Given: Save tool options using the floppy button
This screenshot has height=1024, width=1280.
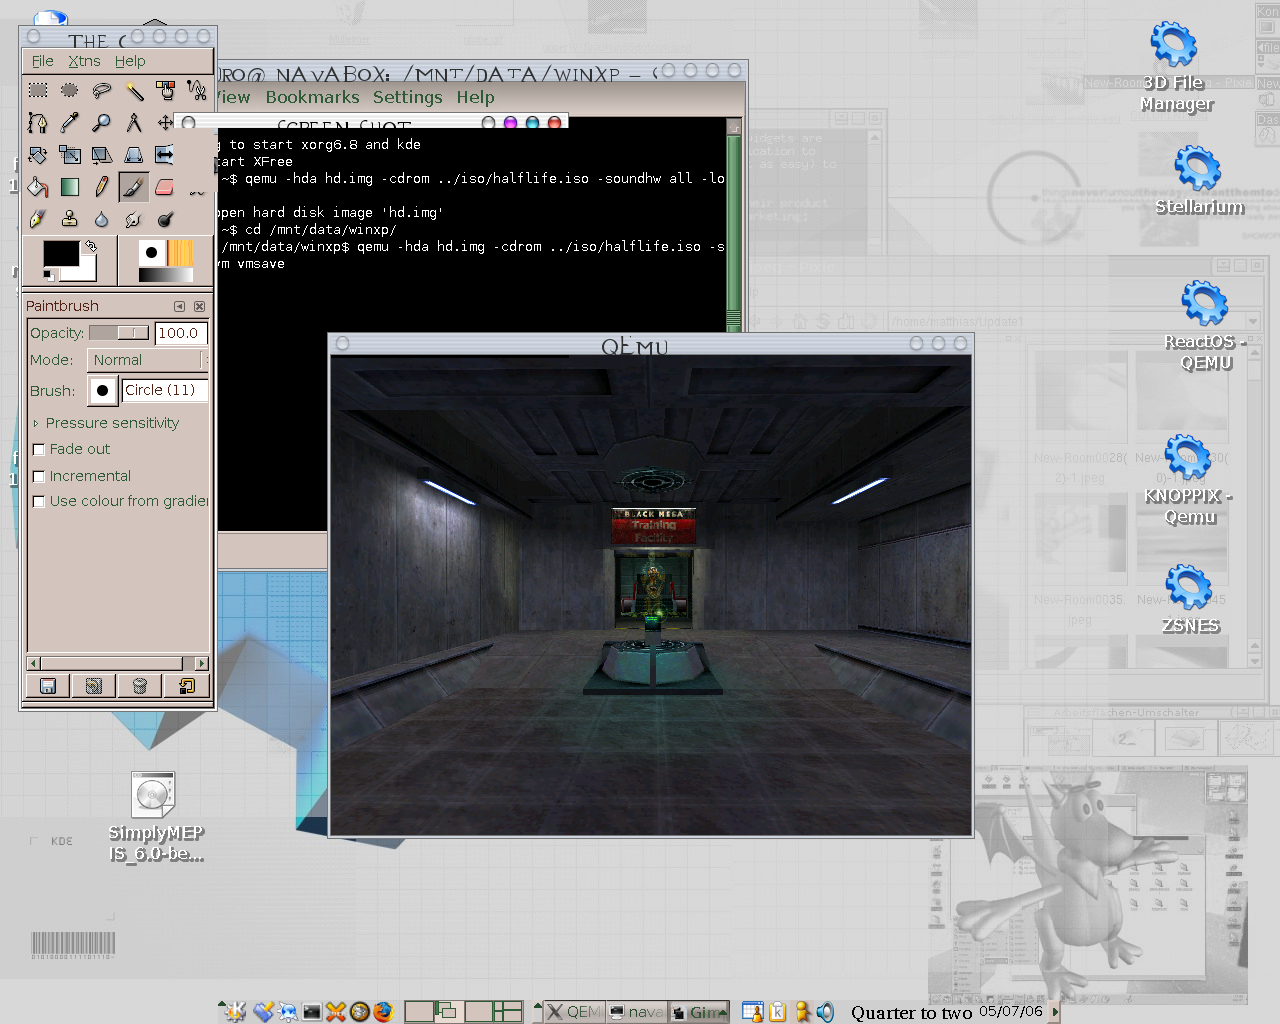Looking at the screenshot, I should [47, 686].
